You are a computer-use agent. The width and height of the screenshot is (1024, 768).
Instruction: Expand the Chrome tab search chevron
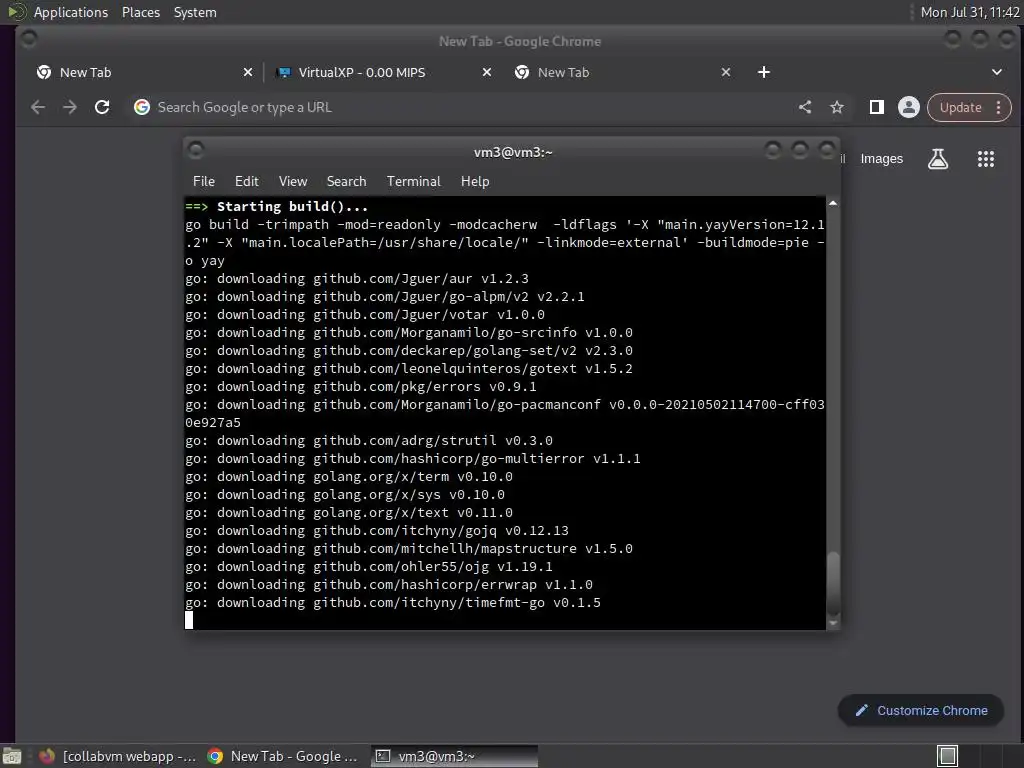(997, 72)
